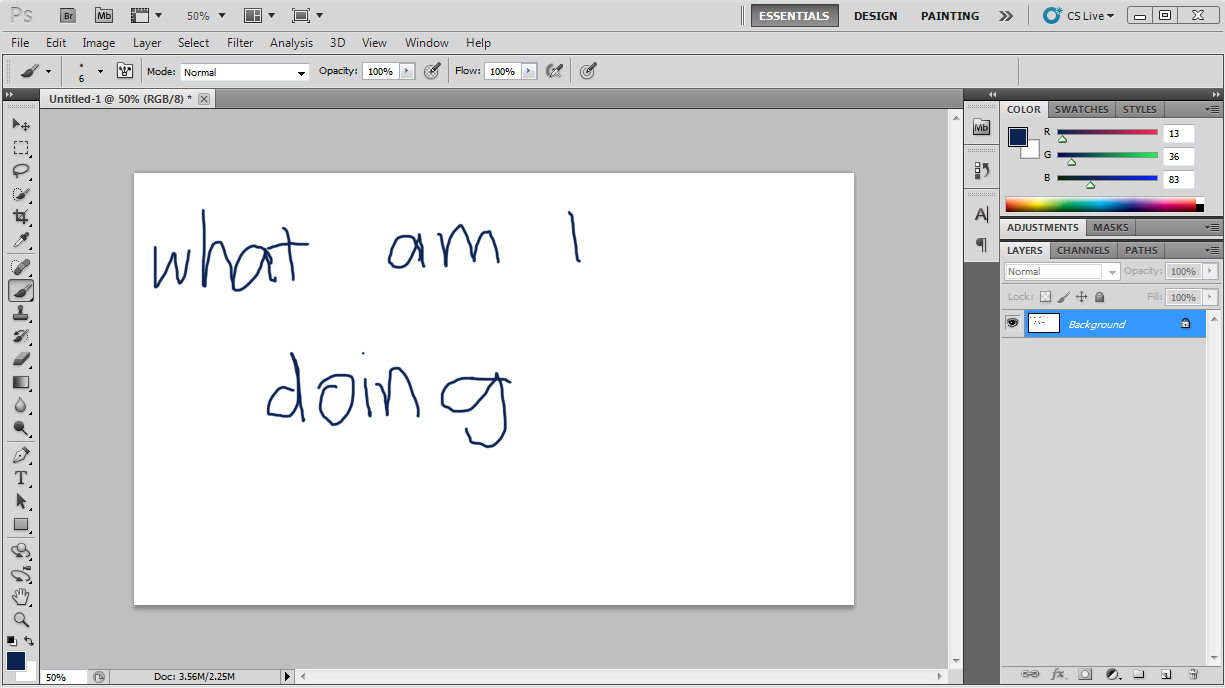The width and height of the screenshot is (1225, 688).
Task: Open the Mini Bridge panel icon in dock
Action: pyautogui.click(x=981, y=127)
